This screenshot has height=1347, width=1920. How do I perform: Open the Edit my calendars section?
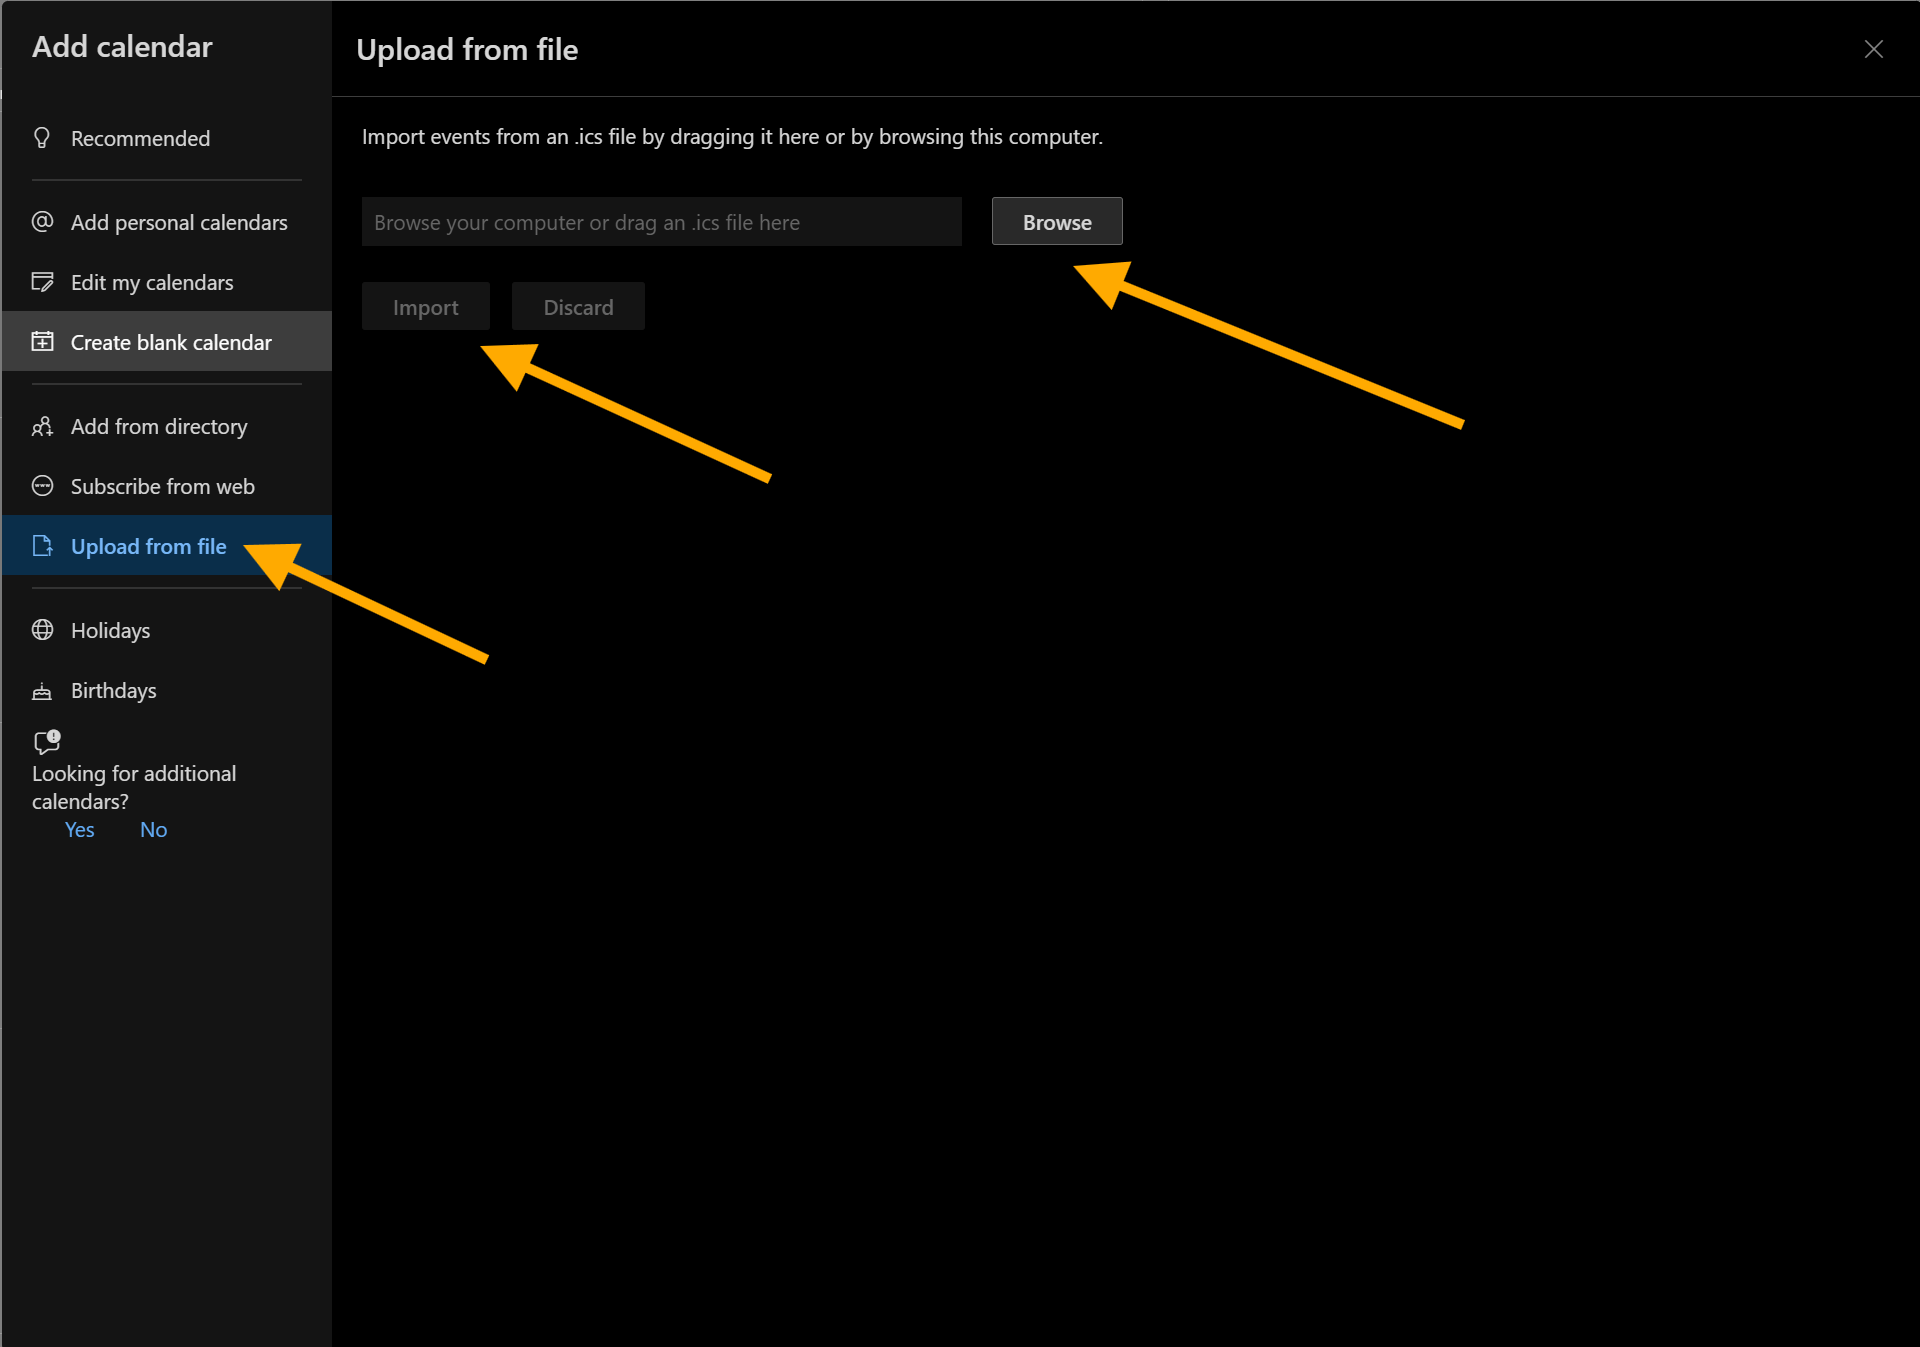pos(151,281)
